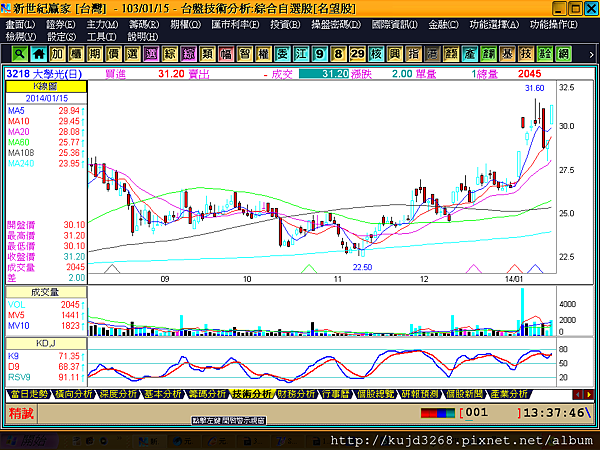600x450 pixels.
Task: Open the 期權(O) menu
Action: point(186,25)
